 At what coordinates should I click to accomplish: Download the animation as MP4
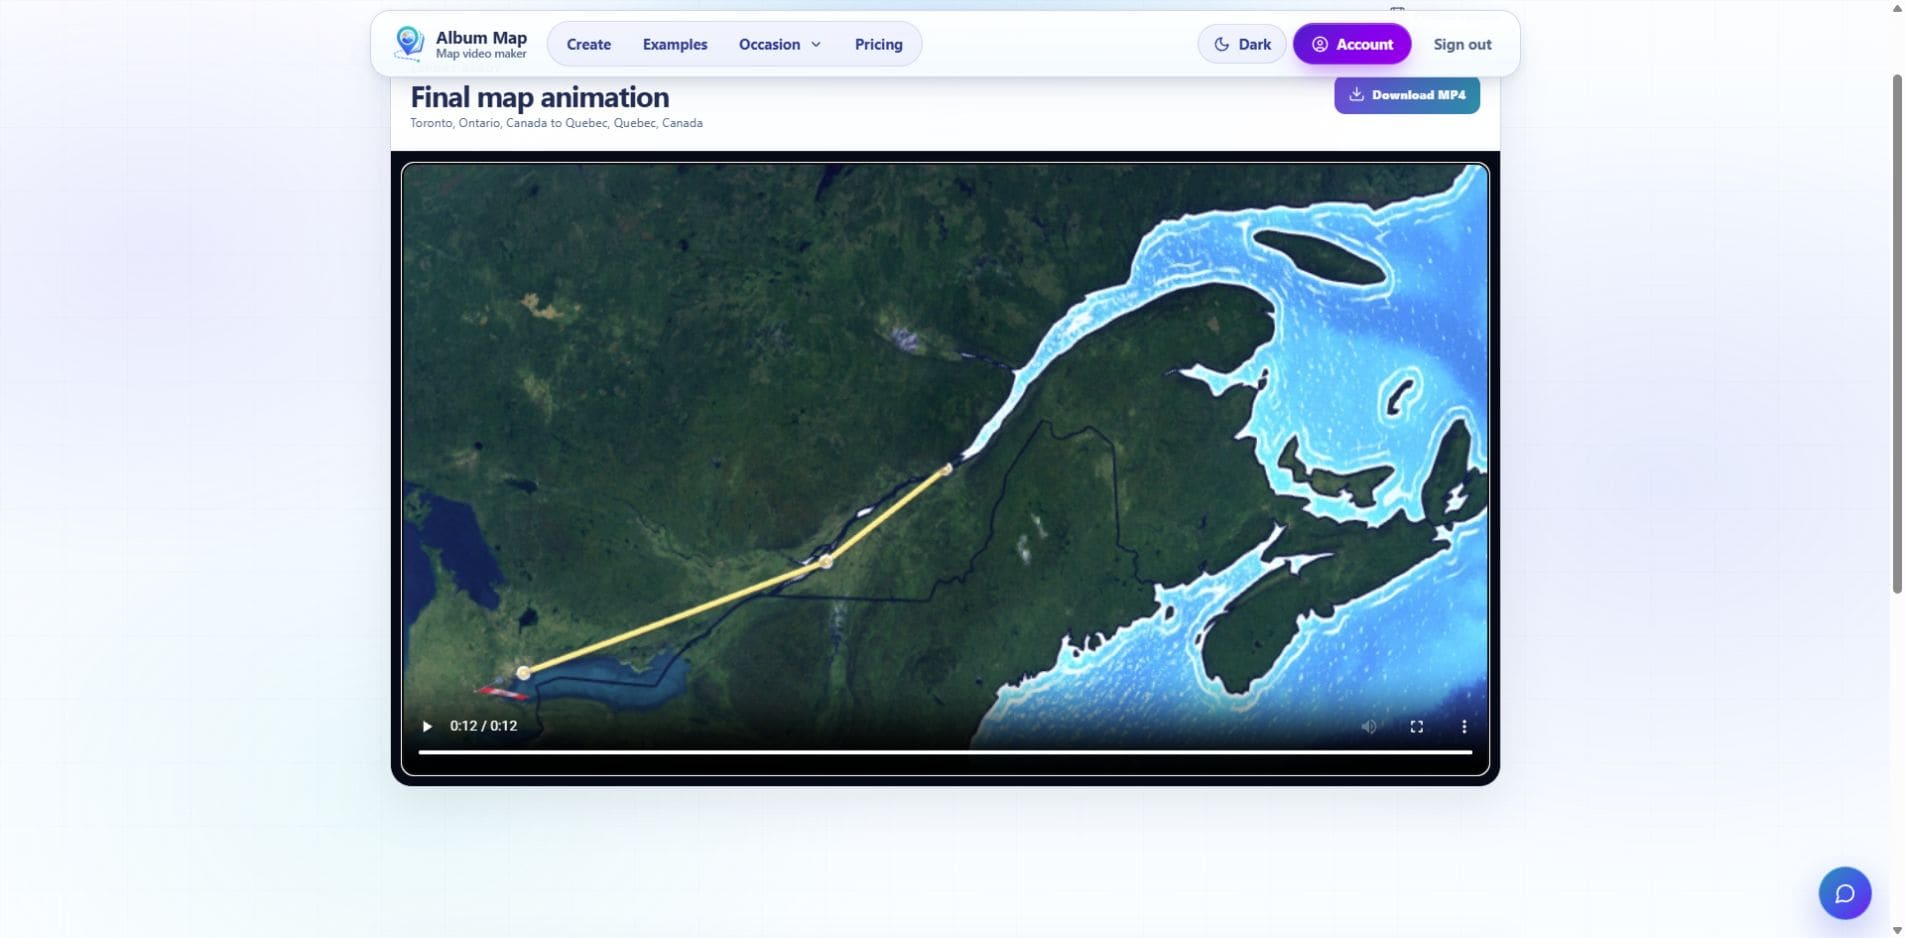(x=1406, y=95)
